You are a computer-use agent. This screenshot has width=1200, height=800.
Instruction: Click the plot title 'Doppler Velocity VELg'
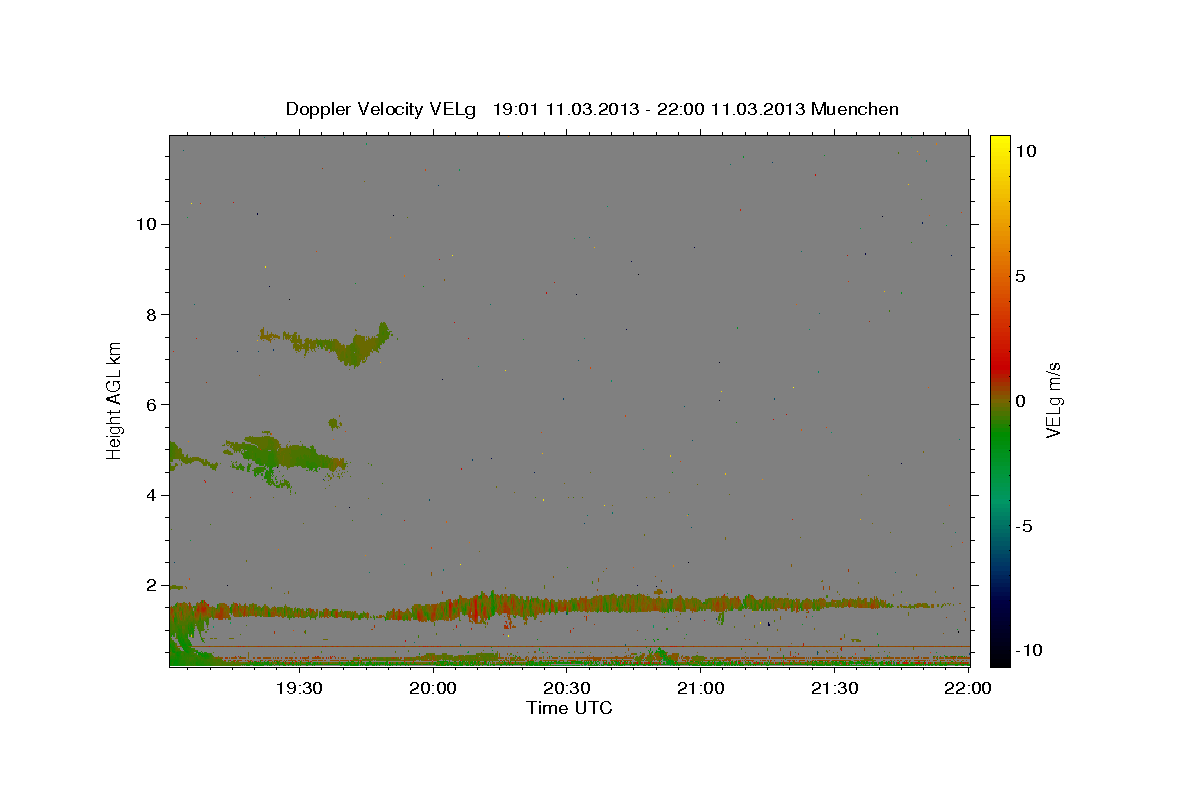pyautogui.click(x=382, y=109)
